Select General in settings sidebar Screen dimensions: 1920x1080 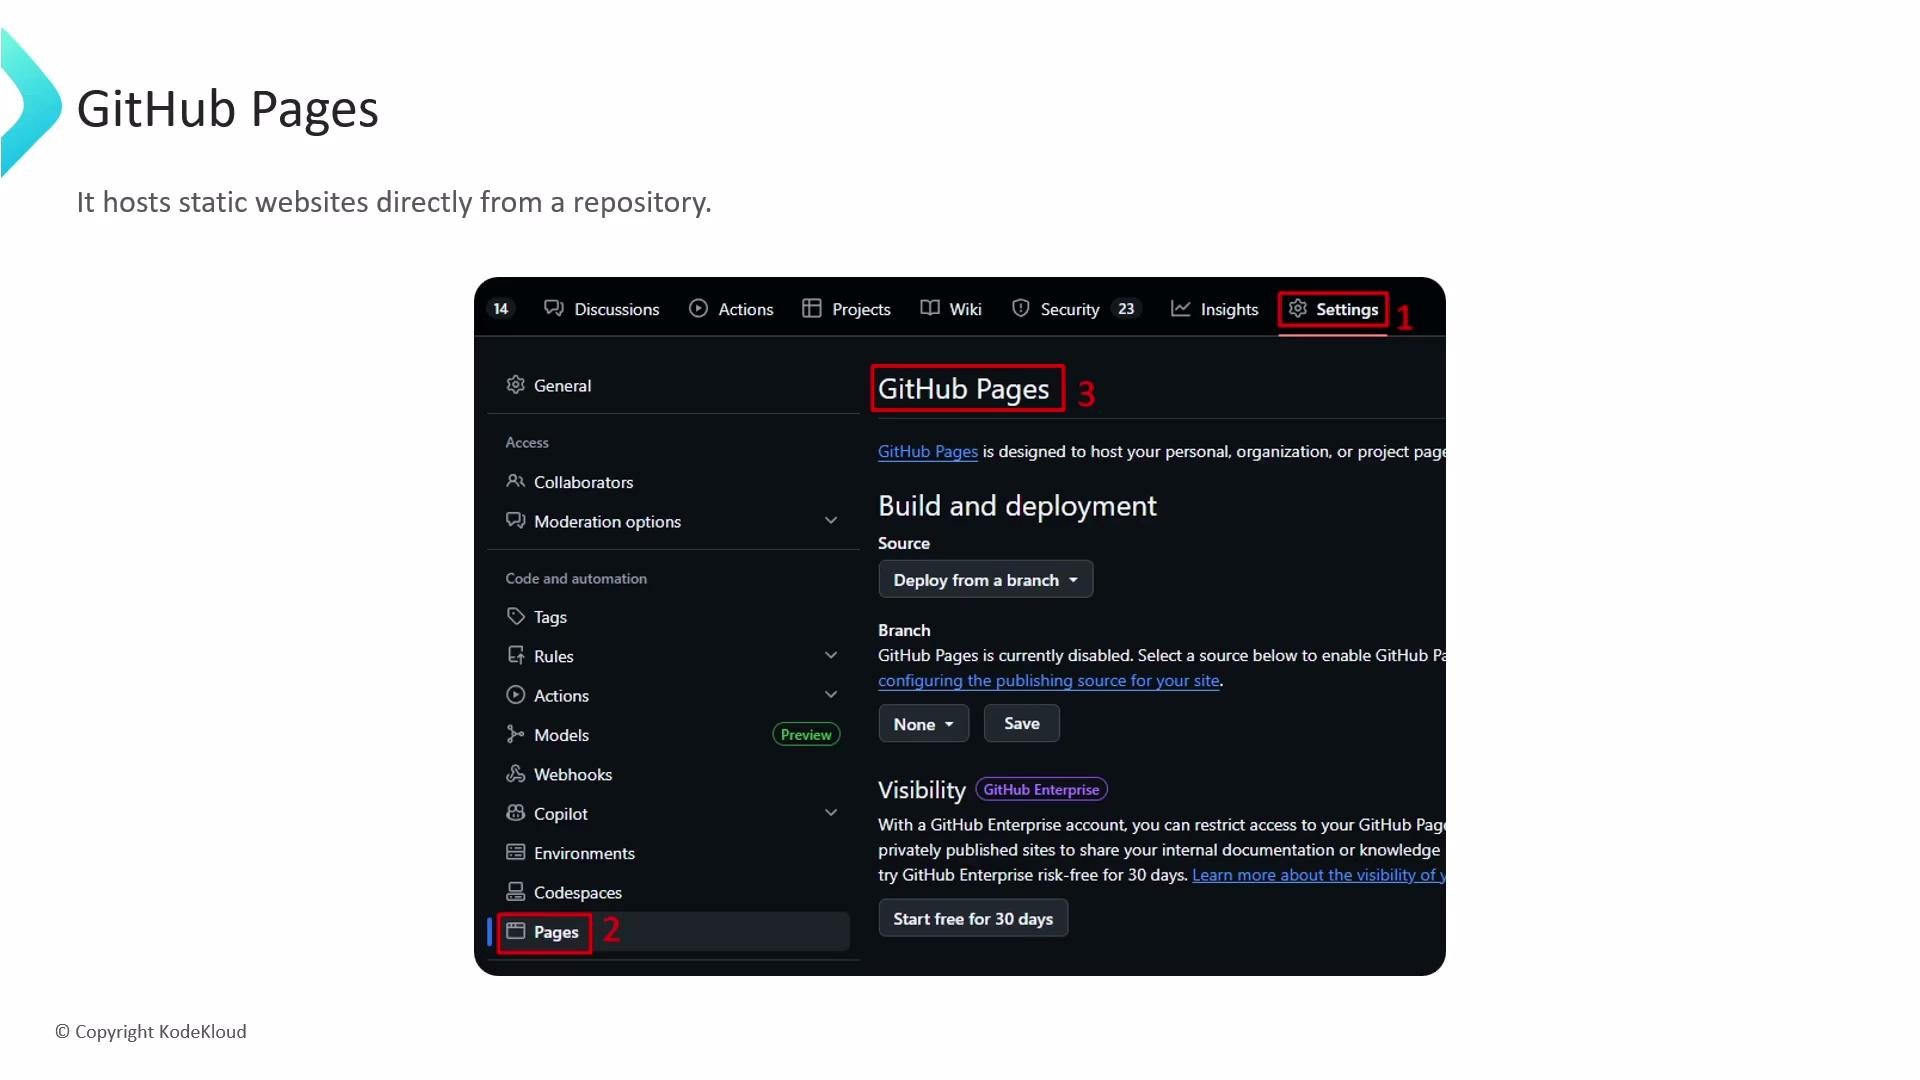(672, 385)
